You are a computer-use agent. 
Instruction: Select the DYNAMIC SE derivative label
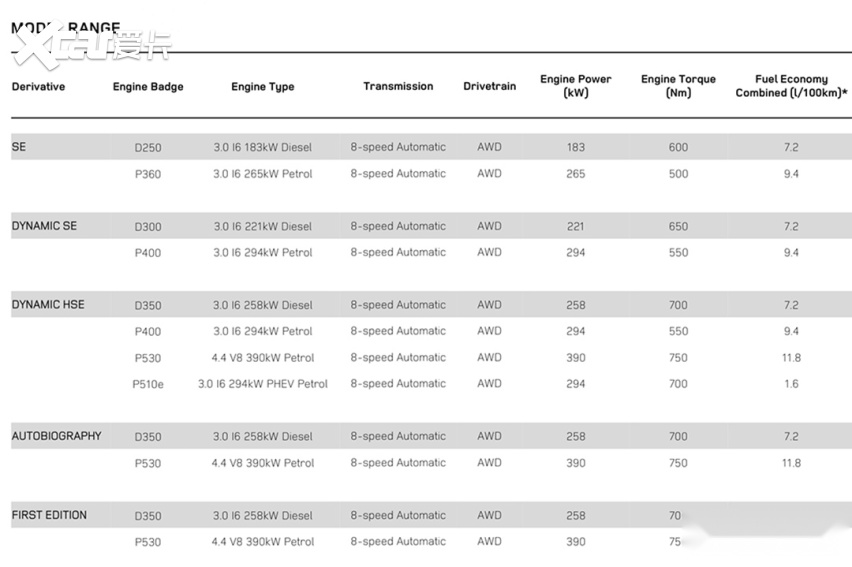click(44, 226)
